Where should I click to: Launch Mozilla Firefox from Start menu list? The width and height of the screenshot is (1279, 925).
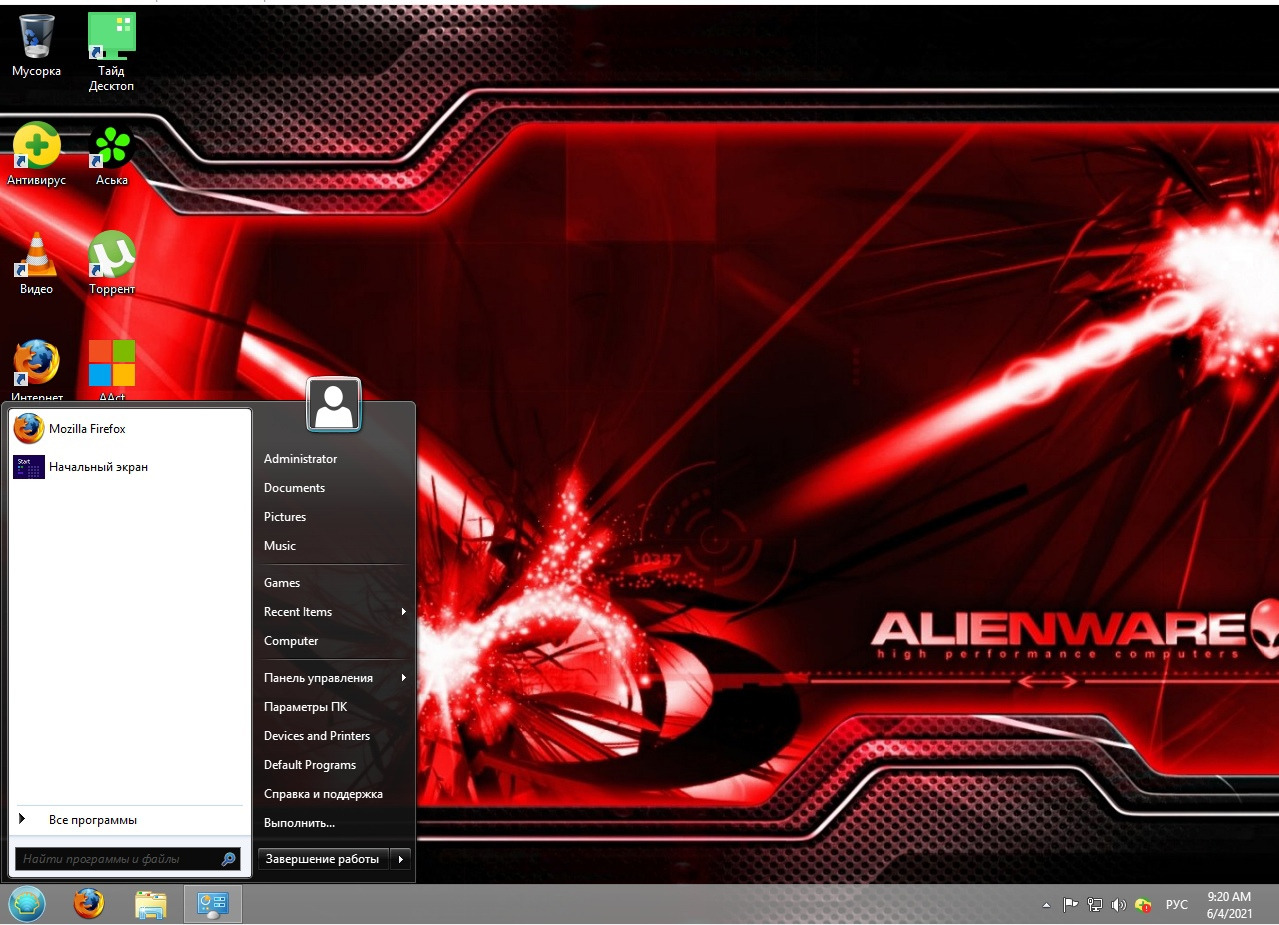130,429
